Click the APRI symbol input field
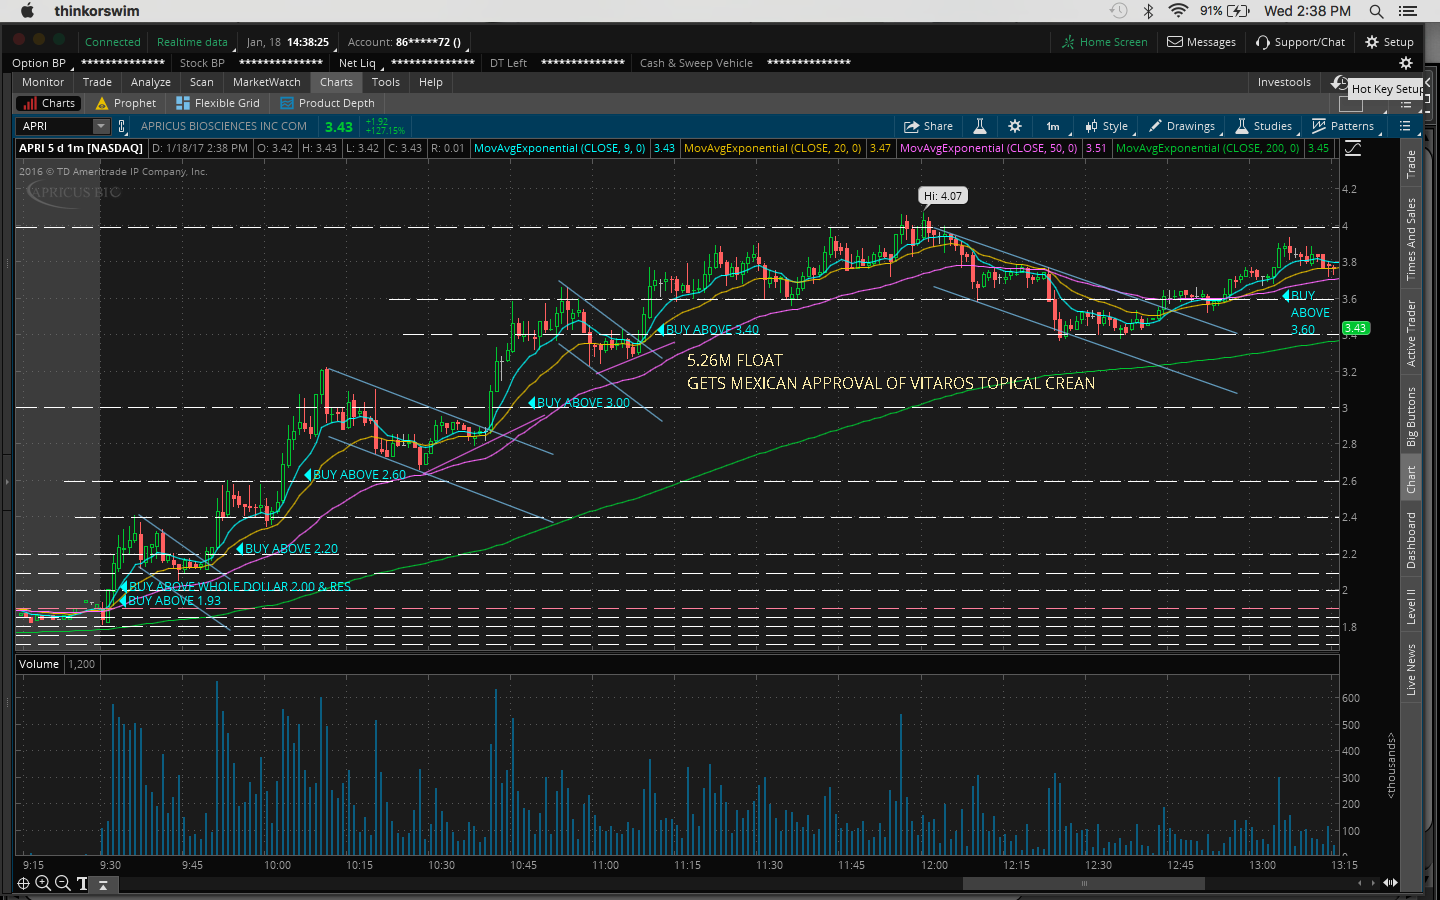This screenshot has height=900, width=1440. (x=55, y=126)
